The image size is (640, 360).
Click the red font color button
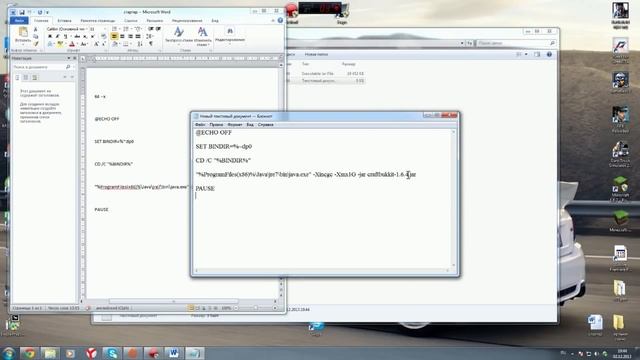coord(72,44)
